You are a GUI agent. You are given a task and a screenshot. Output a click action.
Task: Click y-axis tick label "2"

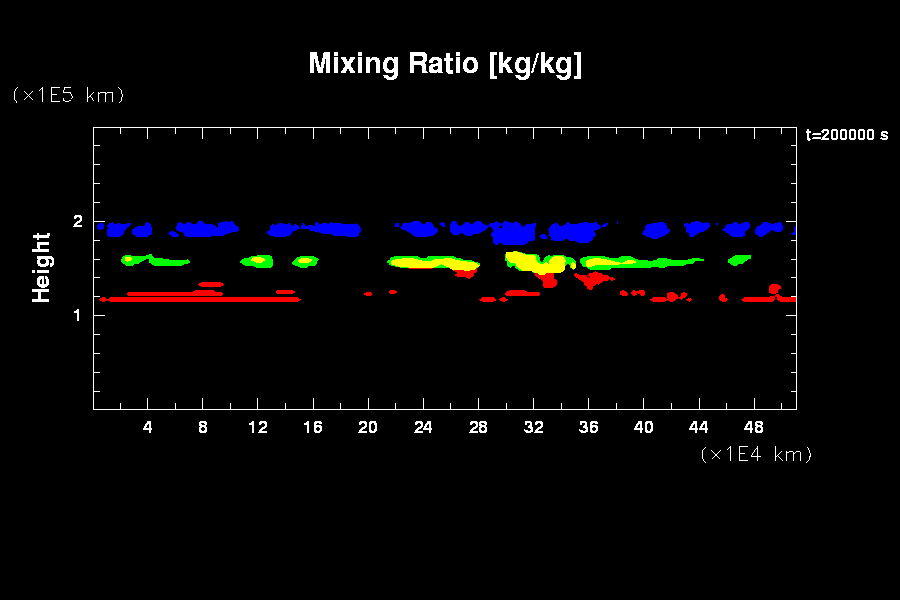(78, 222)
